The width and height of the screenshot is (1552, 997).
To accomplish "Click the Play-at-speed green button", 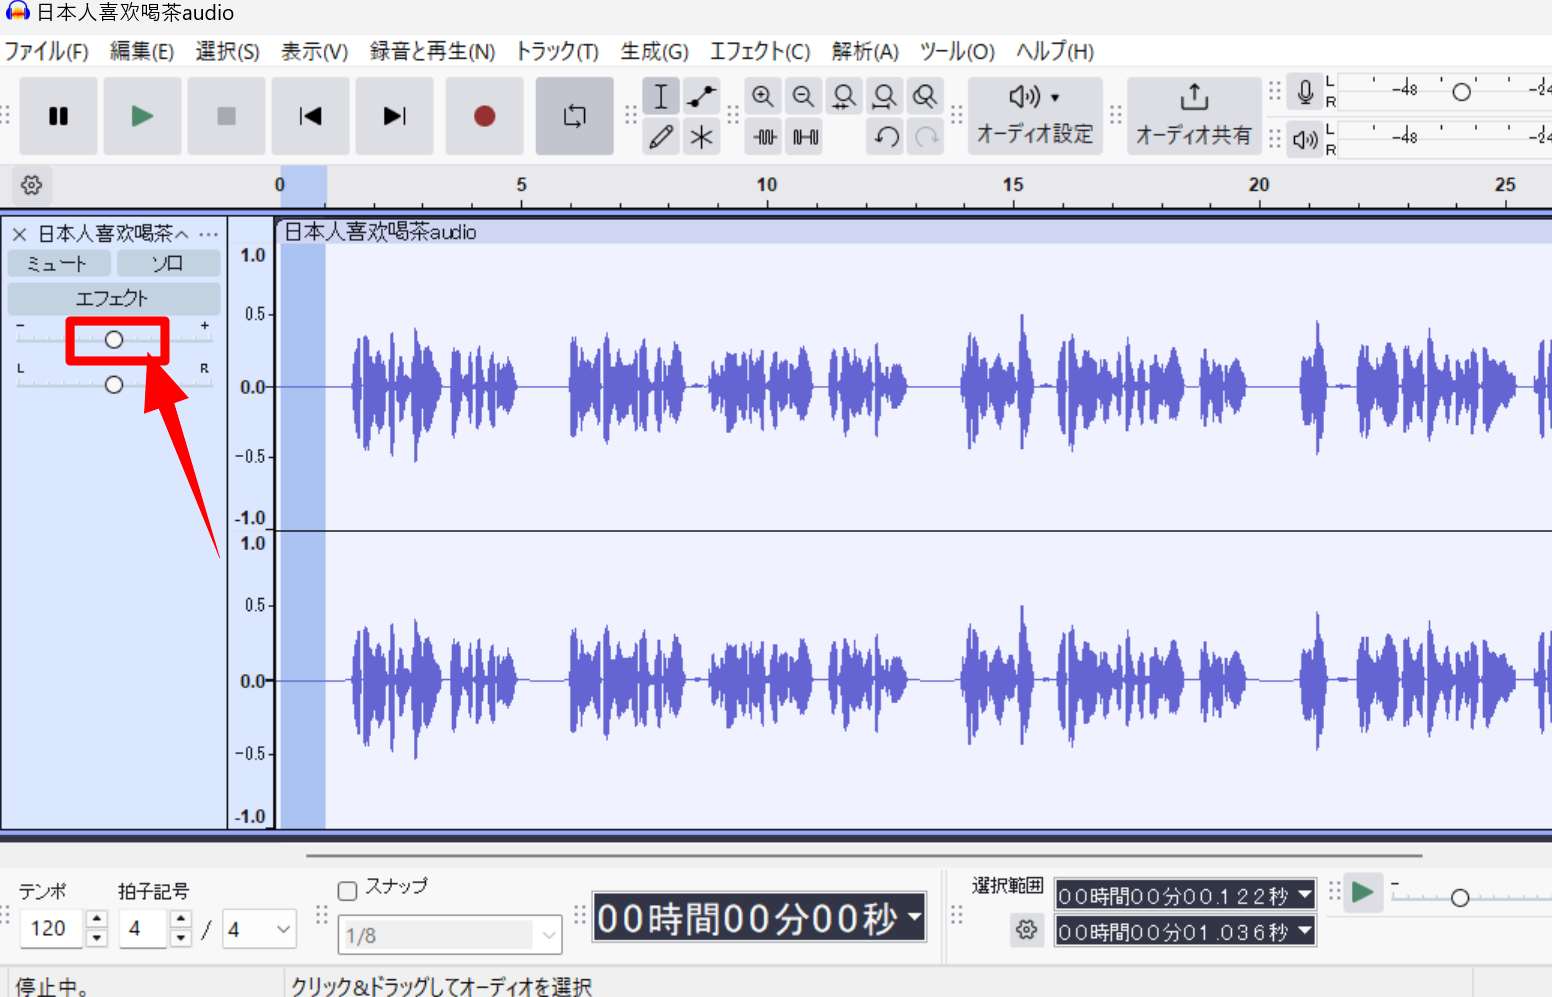I will click(1362, 891).
